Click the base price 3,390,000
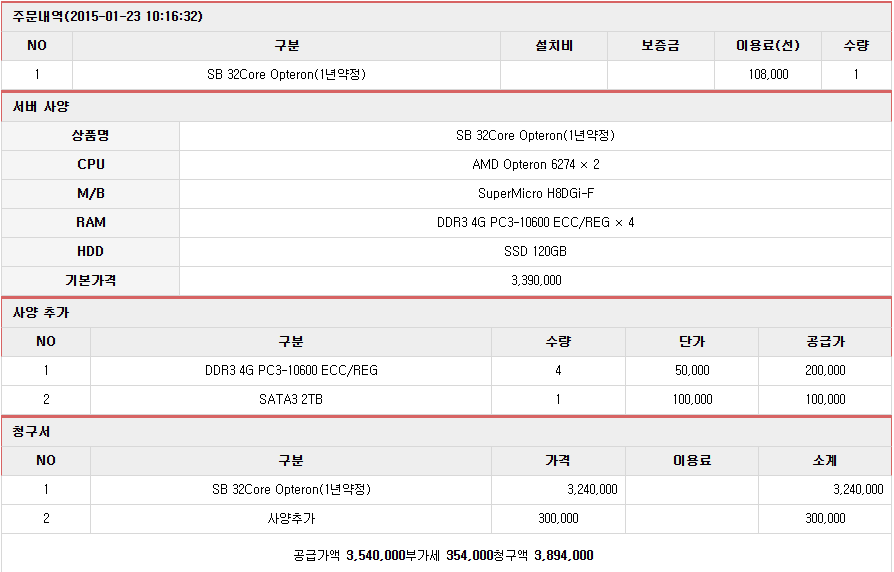The width and height of the screenshot is (894, 572). click(x=536, y=281)
